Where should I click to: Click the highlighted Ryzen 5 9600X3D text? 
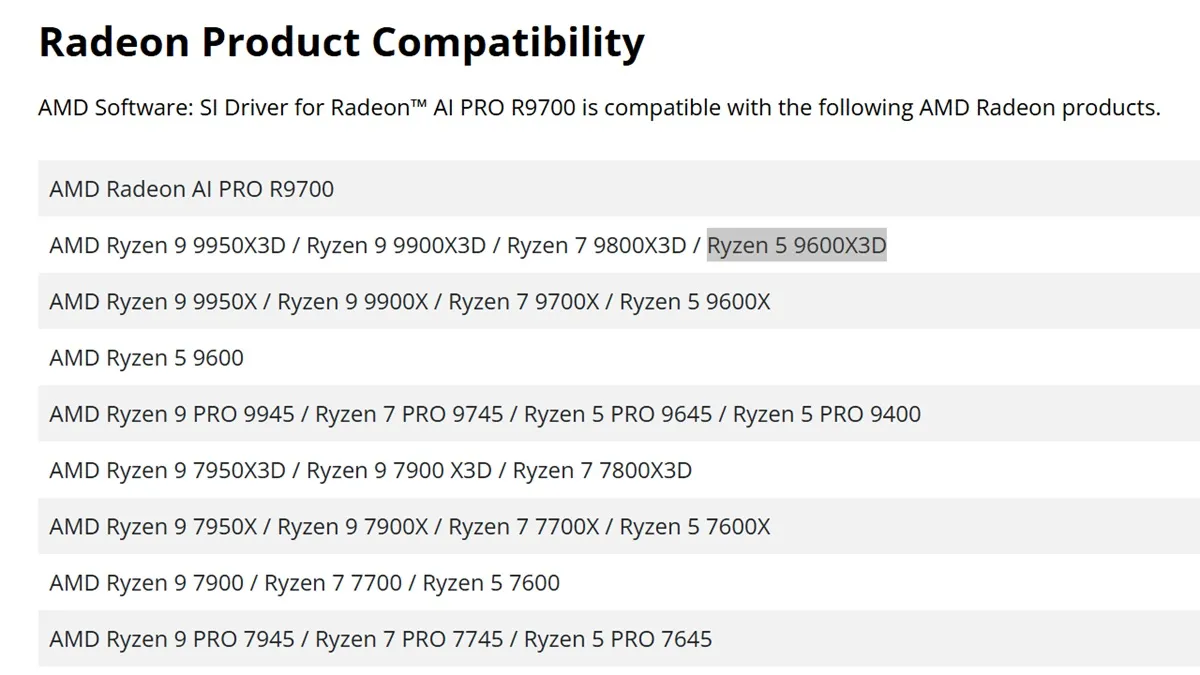tap(796, 245)
